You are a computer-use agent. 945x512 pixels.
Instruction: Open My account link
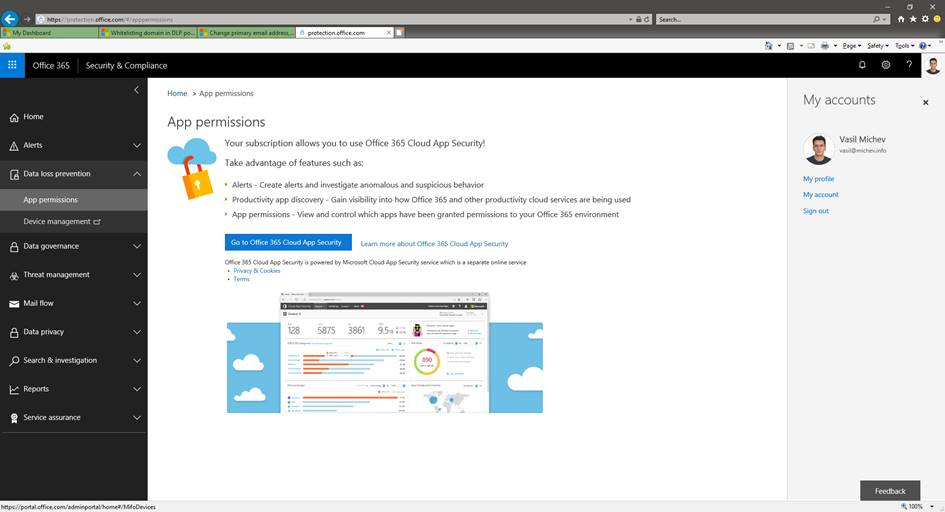point(820,195)
